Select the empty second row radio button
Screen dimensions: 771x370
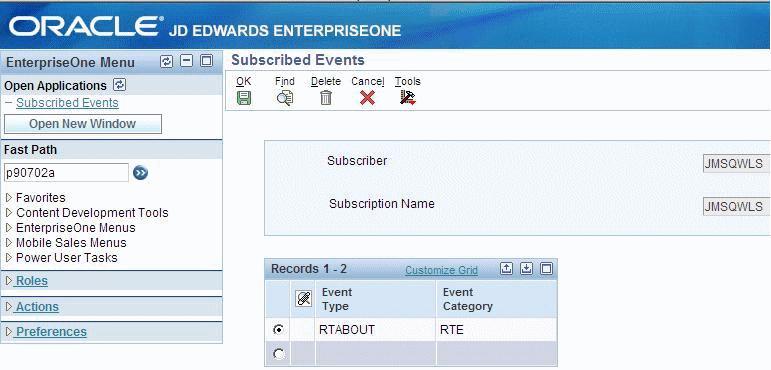tap(278, 354)
